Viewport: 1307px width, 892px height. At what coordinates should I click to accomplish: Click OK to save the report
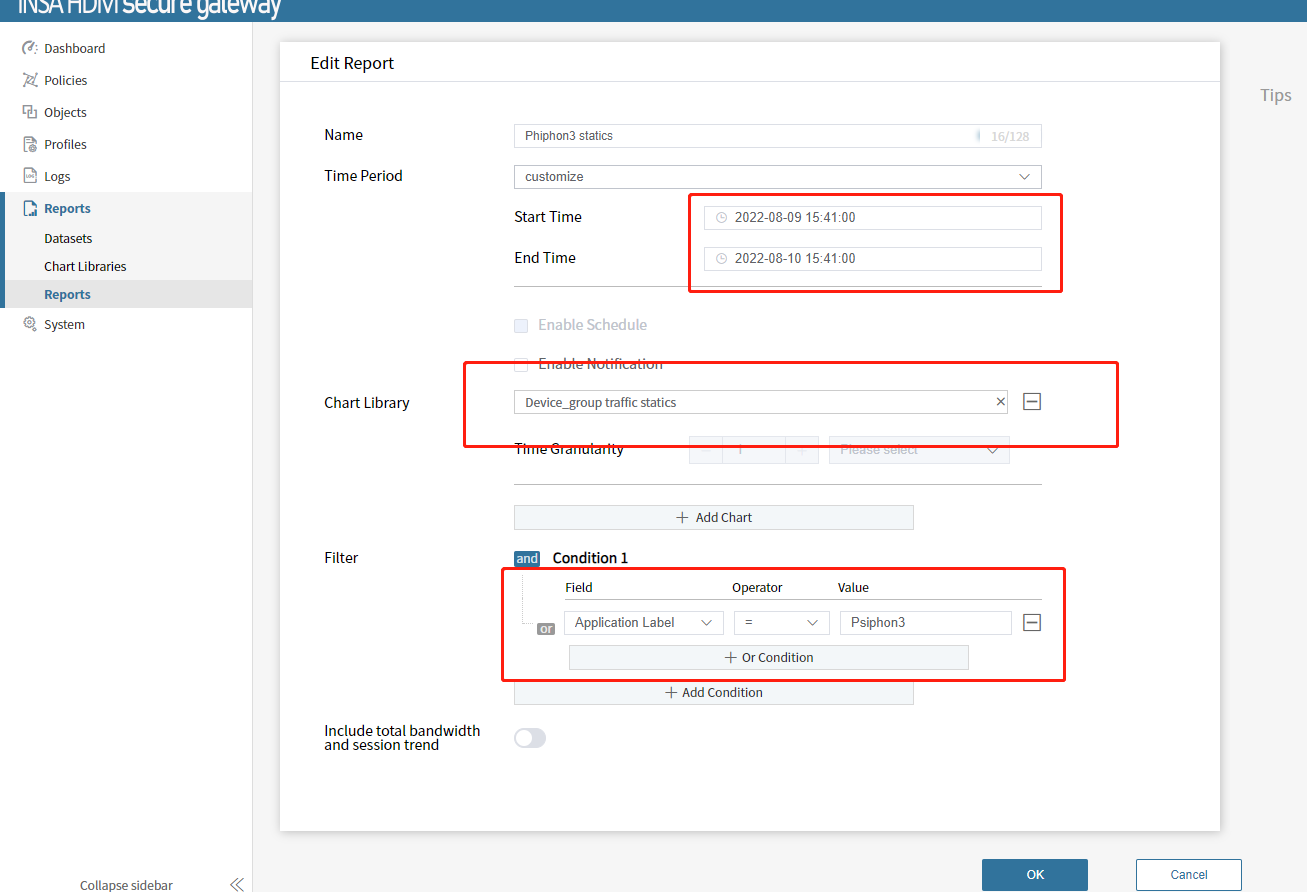click(x=1034, y=874)
